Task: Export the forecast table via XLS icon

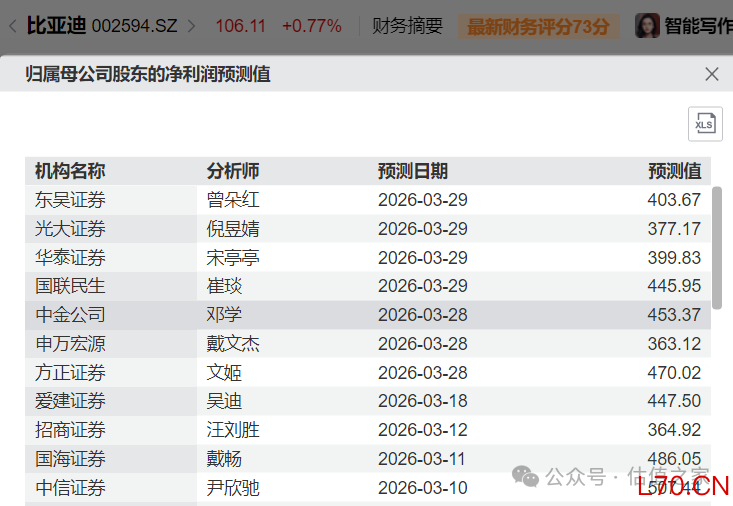Action: (x=704, y=124)
